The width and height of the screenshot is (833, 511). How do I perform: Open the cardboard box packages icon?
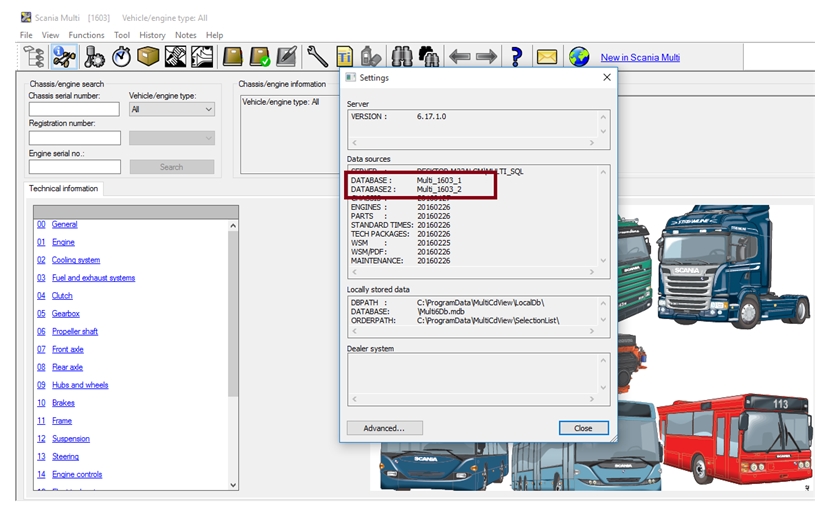tap(148, 56)
